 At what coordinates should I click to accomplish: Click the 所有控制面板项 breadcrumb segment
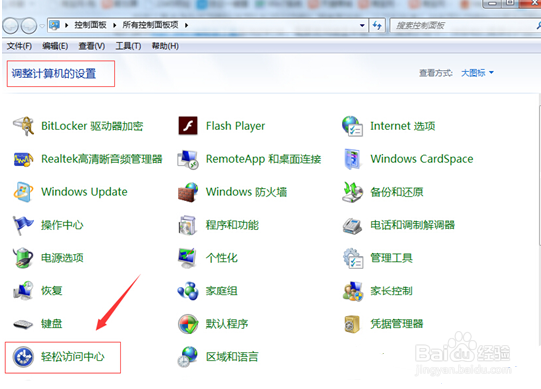[150, 25]
